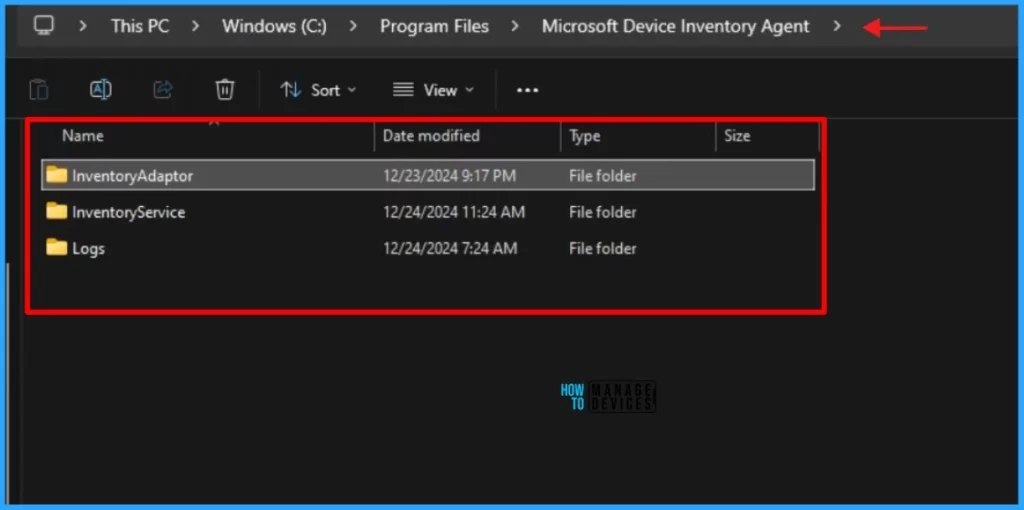This screenshot has width=1024, height=510.
Task: Open the View dropdown
Action: click(x=433, y=90)
